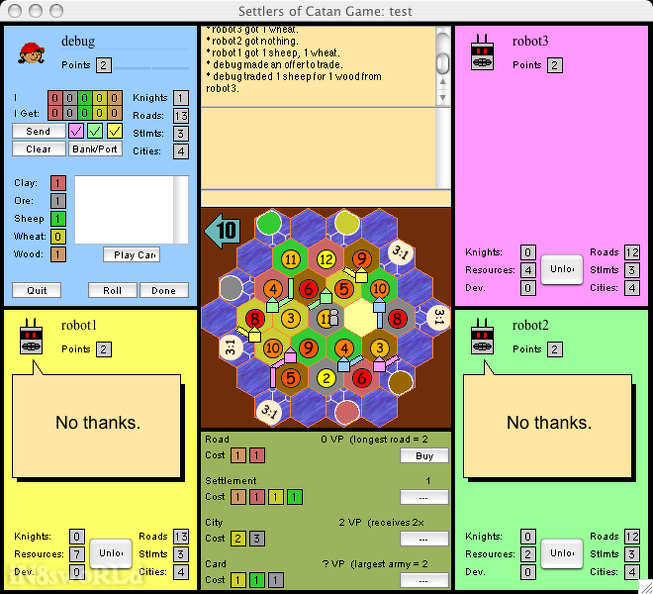Click the debug Clay resource count box
This screenshot has width=653, height=594.
coord(58,183)
